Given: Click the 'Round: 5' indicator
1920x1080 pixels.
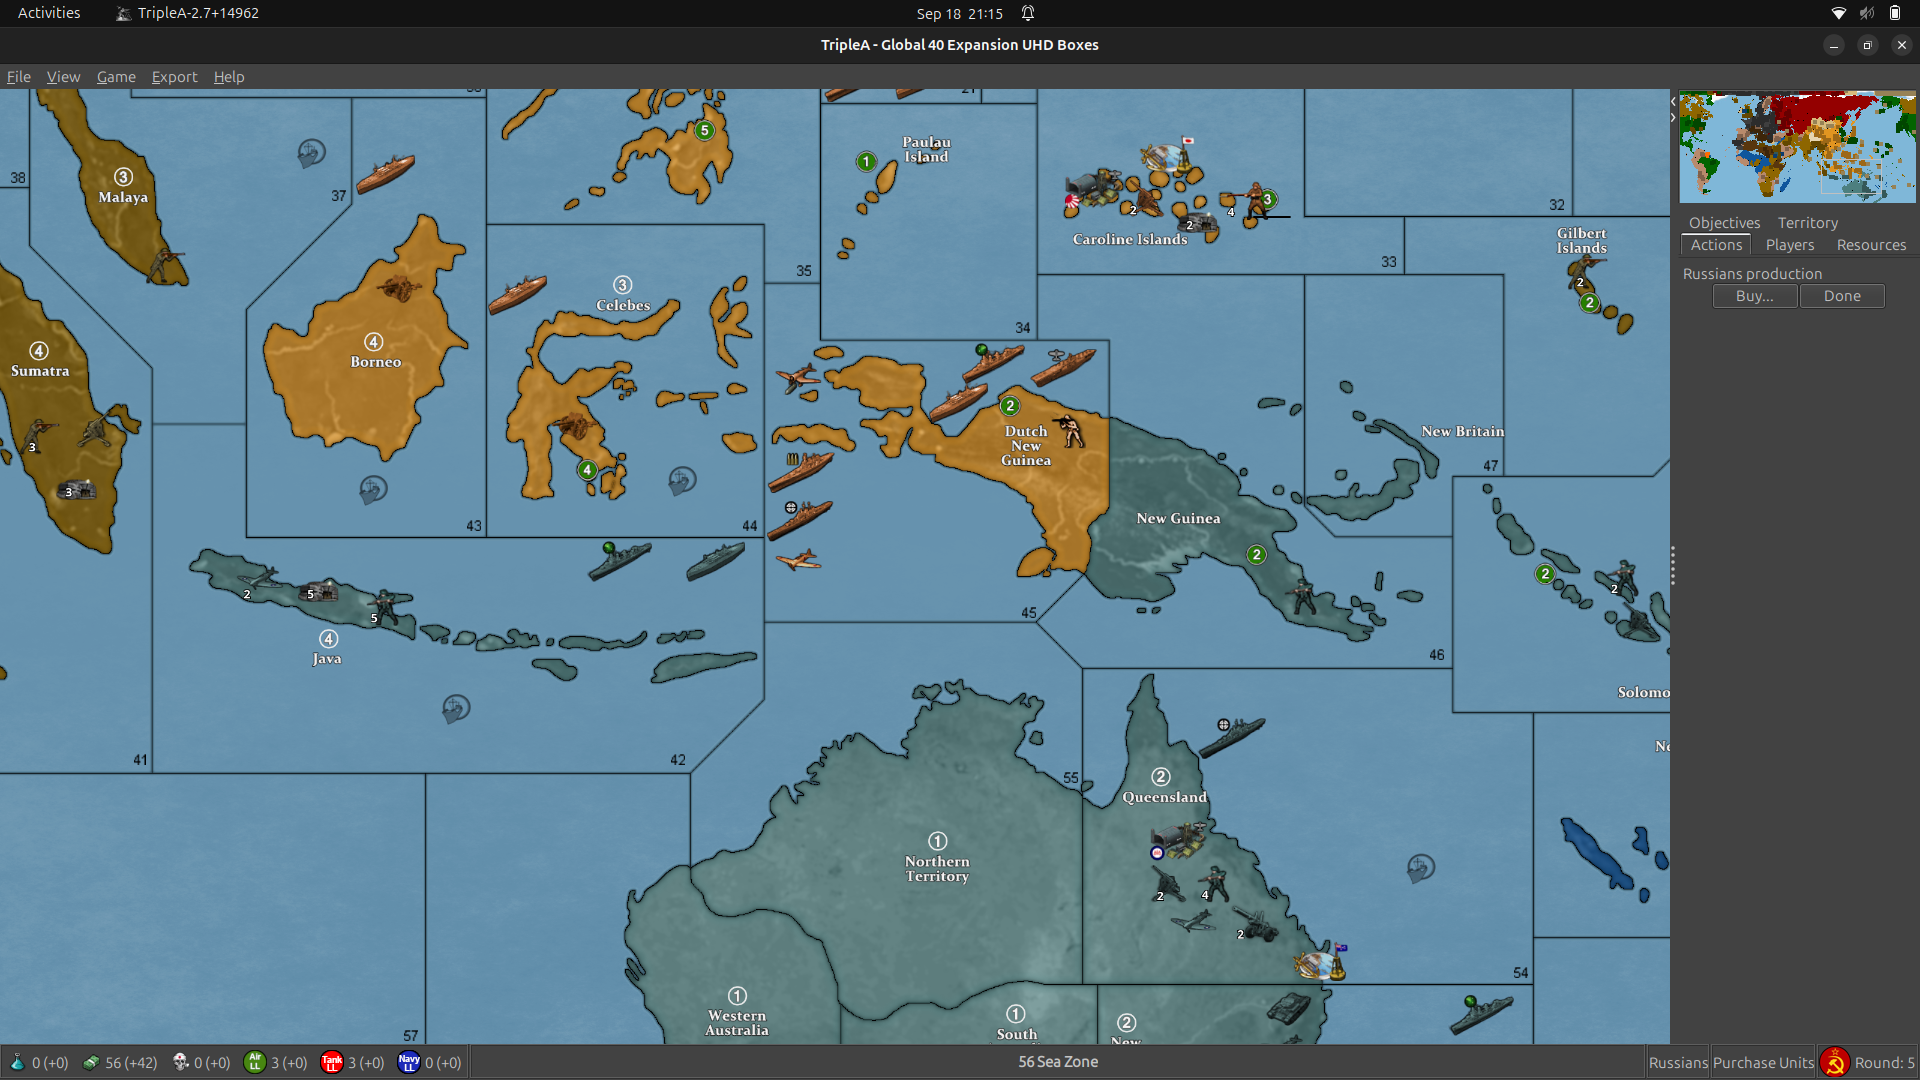Looking at the screenshot, I should click(1884, 1063).
